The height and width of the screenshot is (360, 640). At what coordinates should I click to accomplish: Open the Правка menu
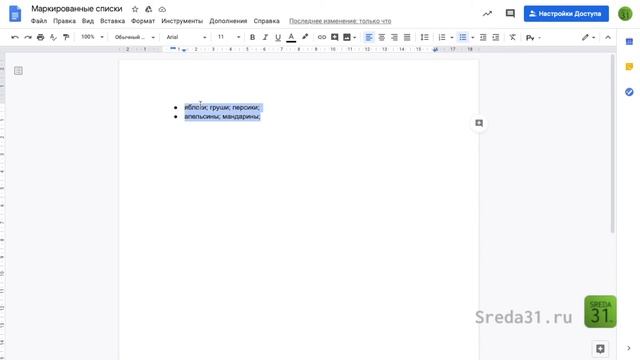pos(64,21)
